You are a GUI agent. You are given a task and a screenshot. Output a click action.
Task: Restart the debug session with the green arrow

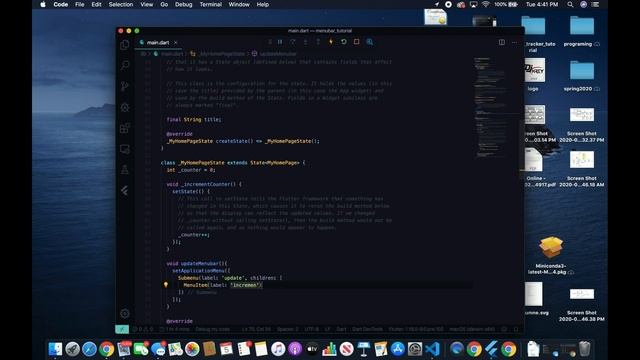pyautogui.click(x=344, y=42)
